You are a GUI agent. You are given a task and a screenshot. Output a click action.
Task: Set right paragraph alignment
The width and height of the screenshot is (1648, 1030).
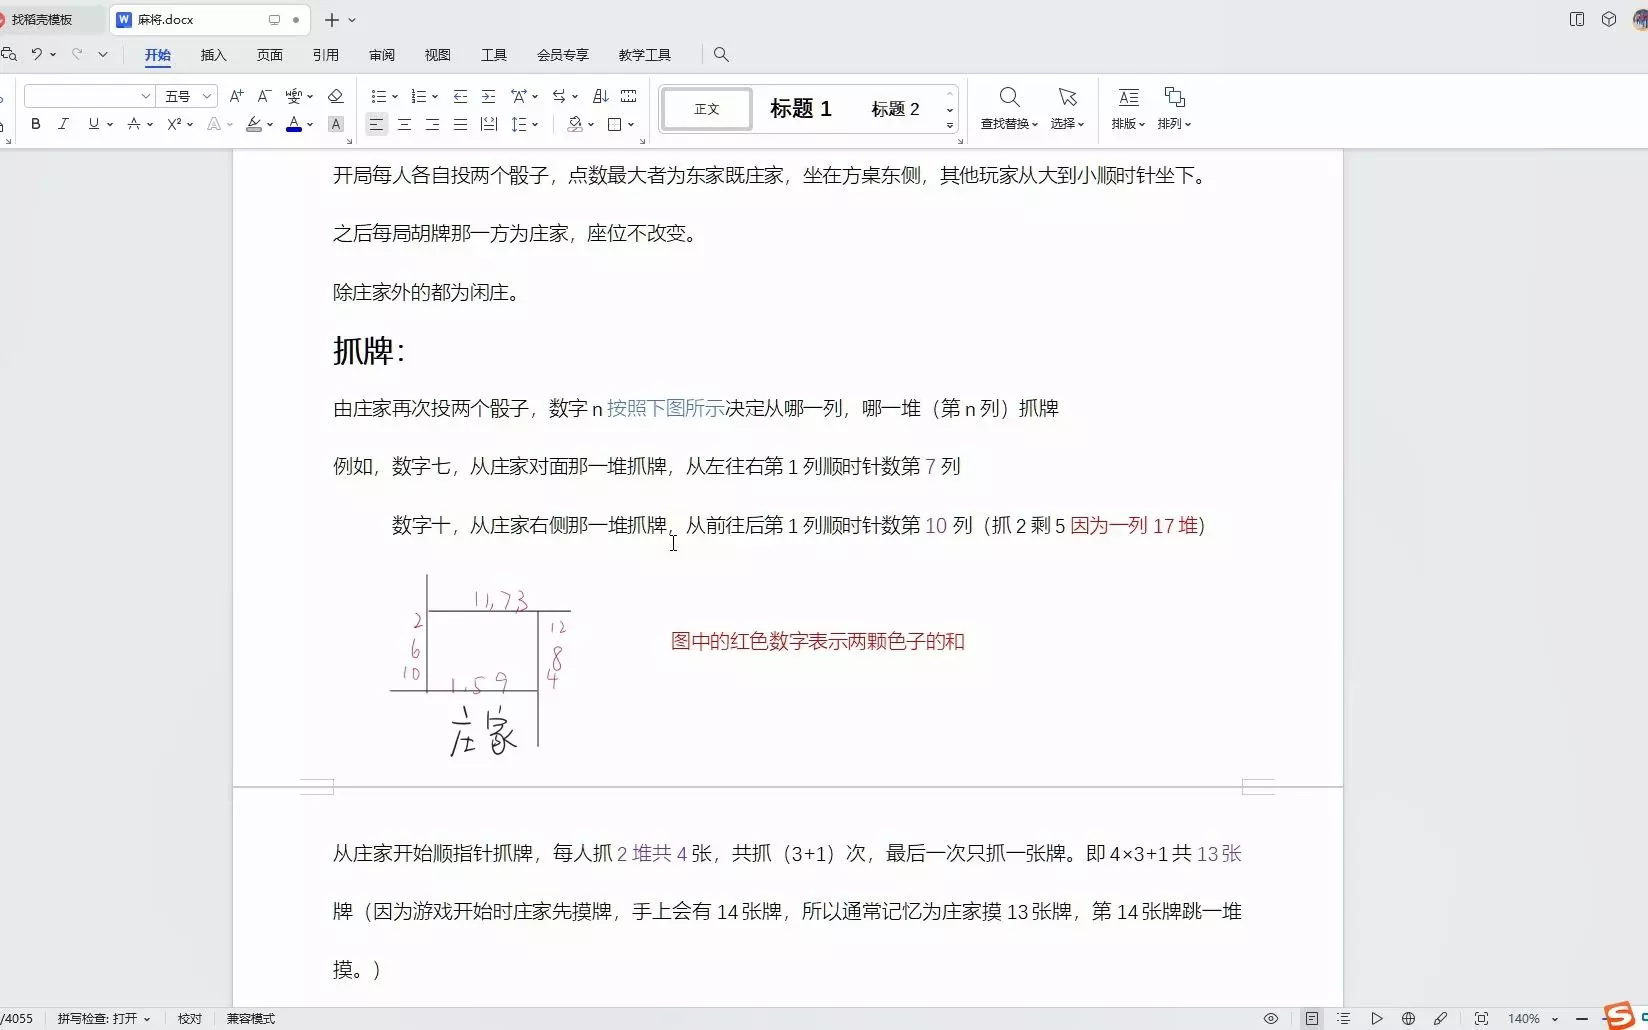[432, 124]
